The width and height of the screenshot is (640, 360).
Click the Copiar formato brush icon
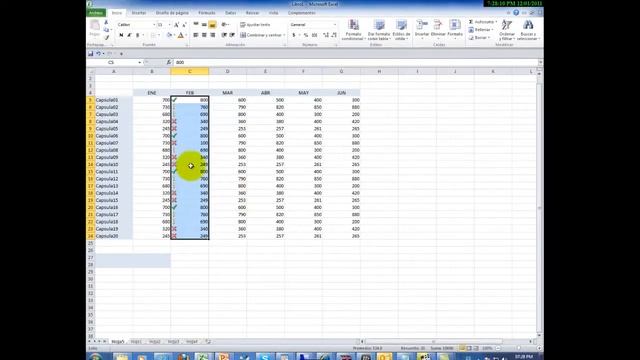click(x=107, y=37)
